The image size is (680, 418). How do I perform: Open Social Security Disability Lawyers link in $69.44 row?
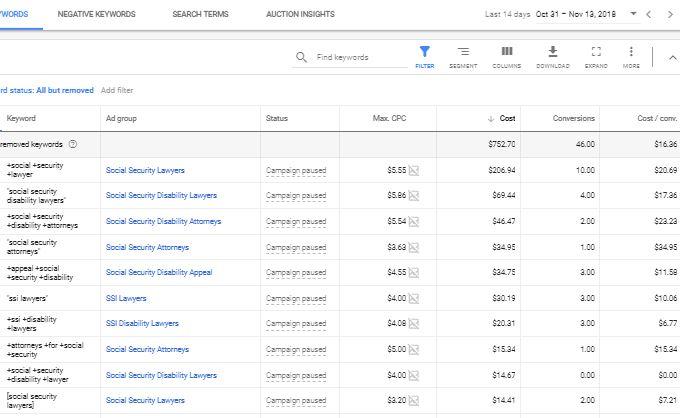[161, 196]
